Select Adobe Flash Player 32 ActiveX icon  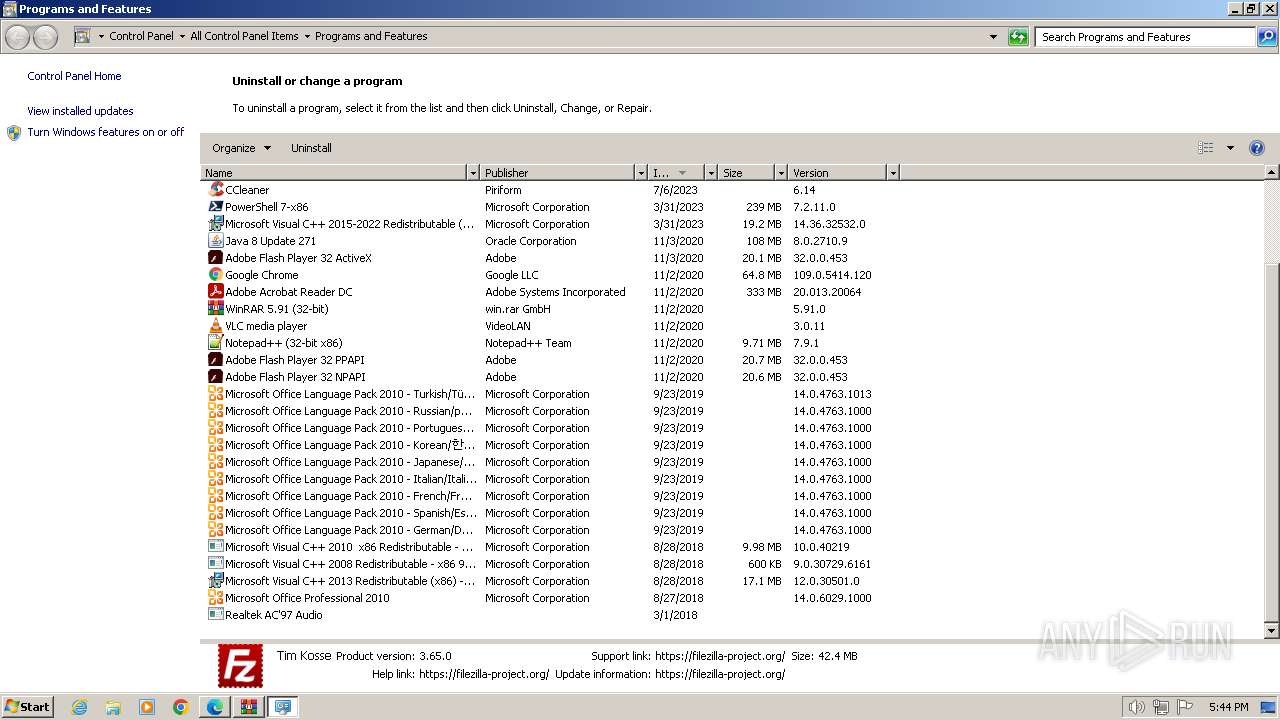(216, 258)
